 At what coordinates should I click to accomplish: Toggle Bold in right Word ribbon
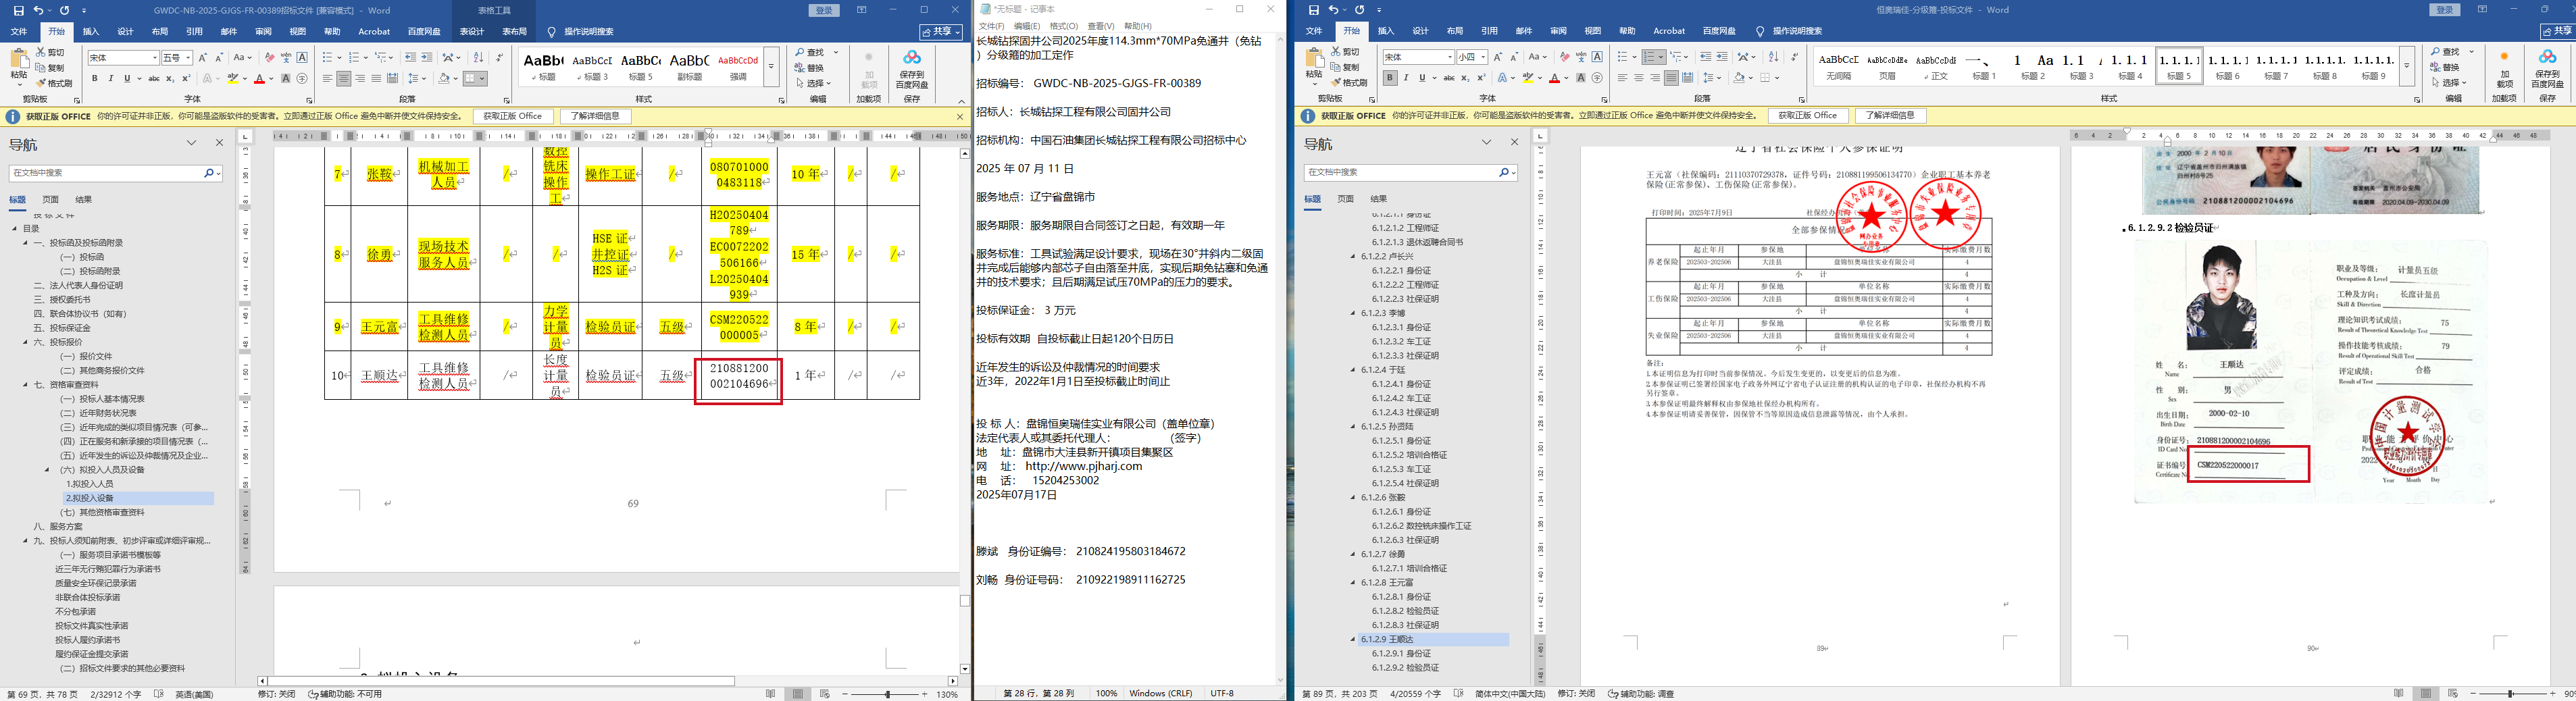tap(1390, 77)
